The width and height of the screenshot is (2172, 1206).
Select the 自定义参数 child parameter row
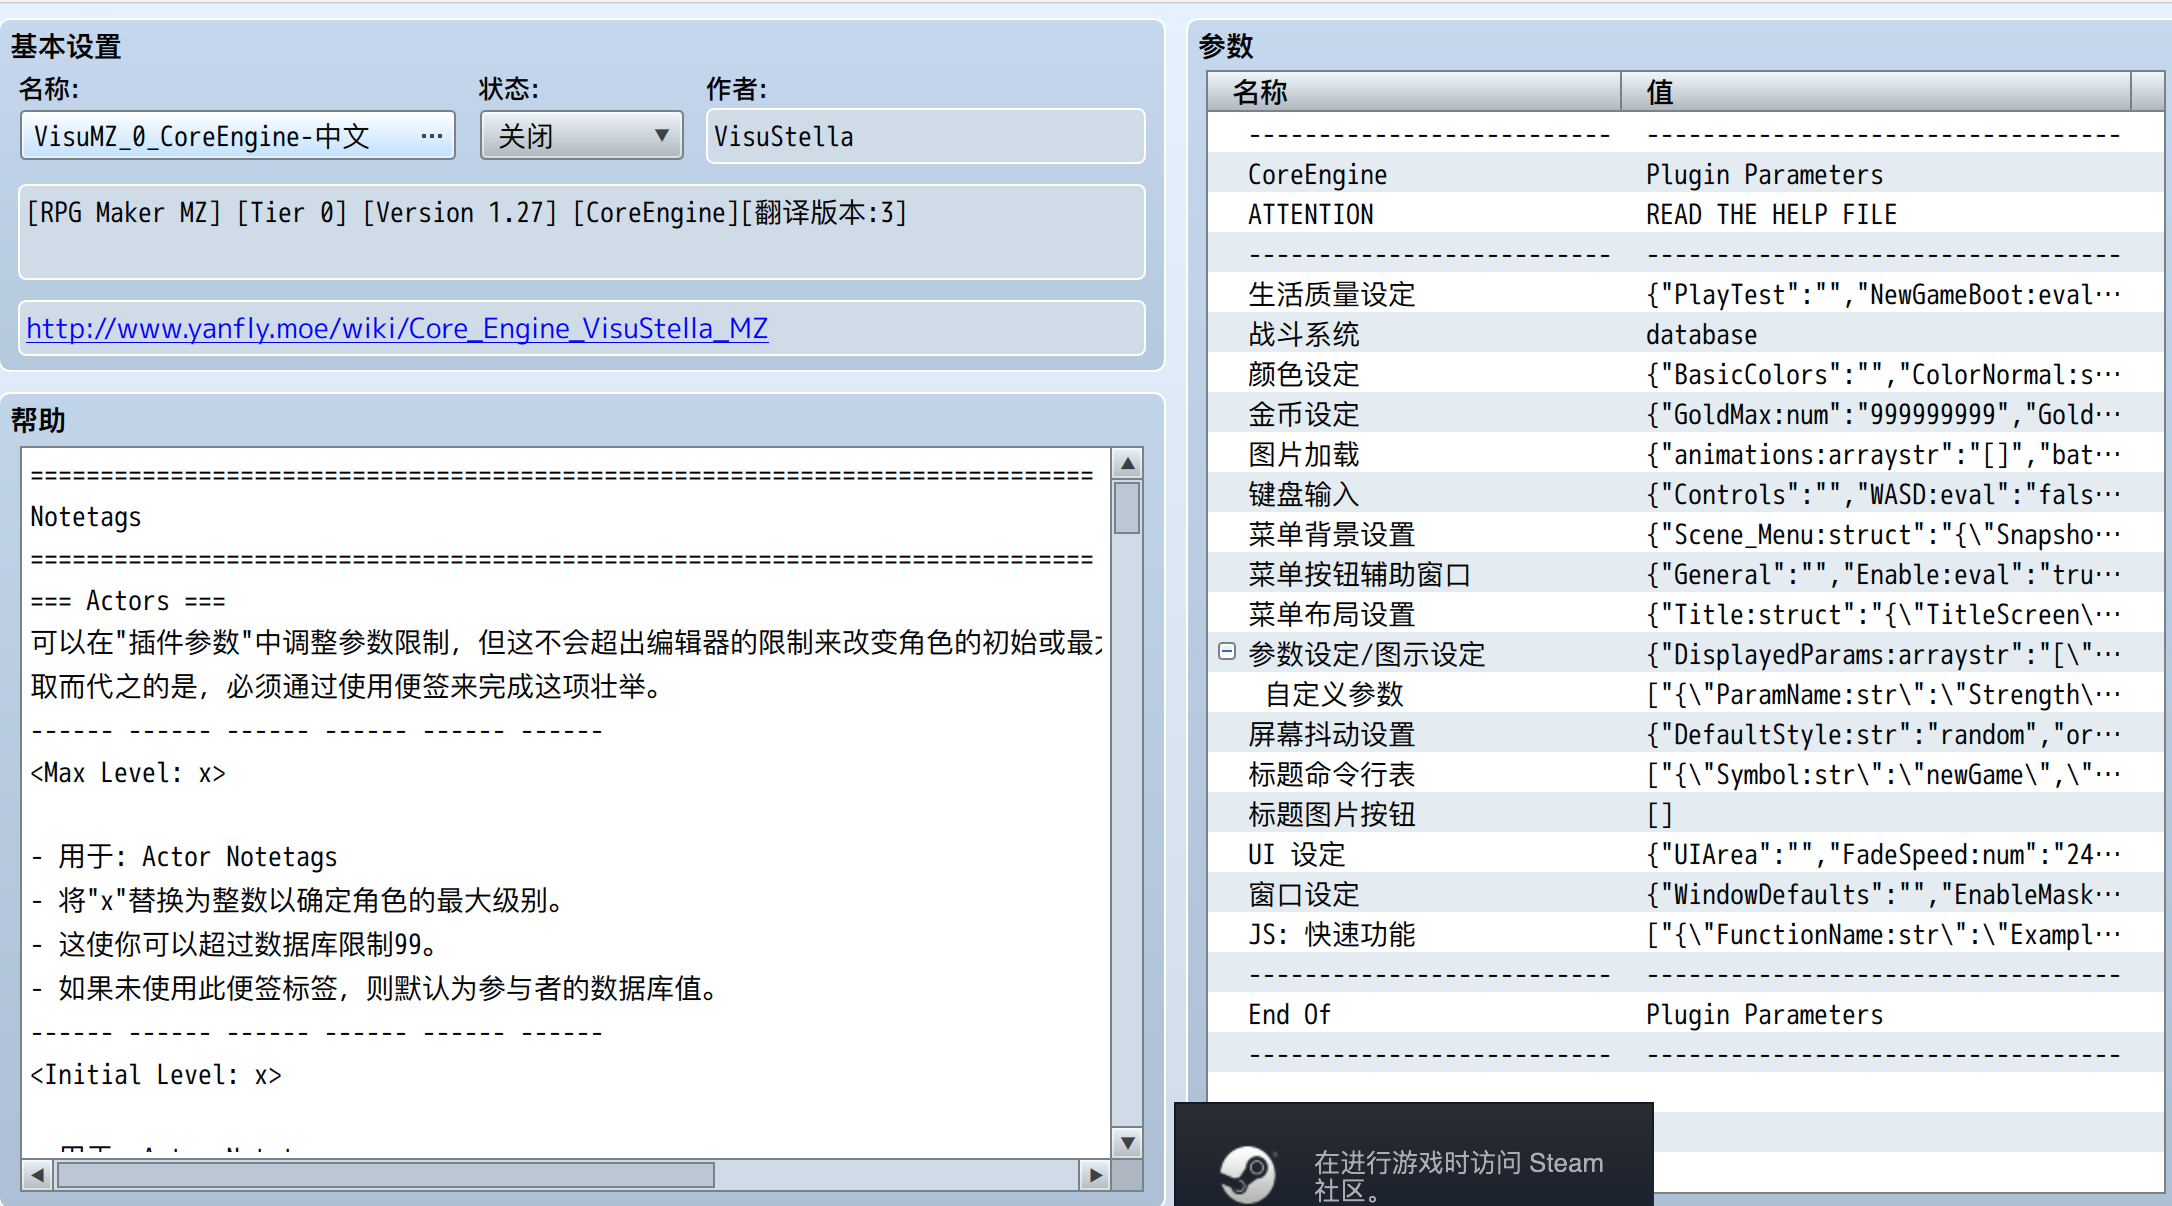[x=1685, y=694]
